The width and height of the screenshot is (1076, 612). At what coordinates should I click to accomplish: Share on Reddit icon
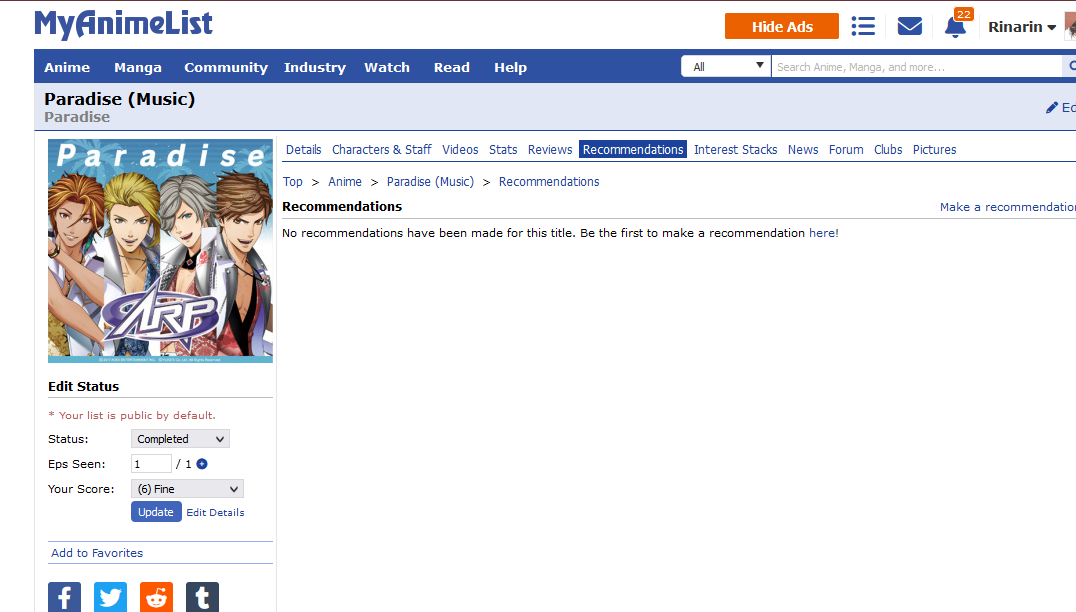pos(156,598)
